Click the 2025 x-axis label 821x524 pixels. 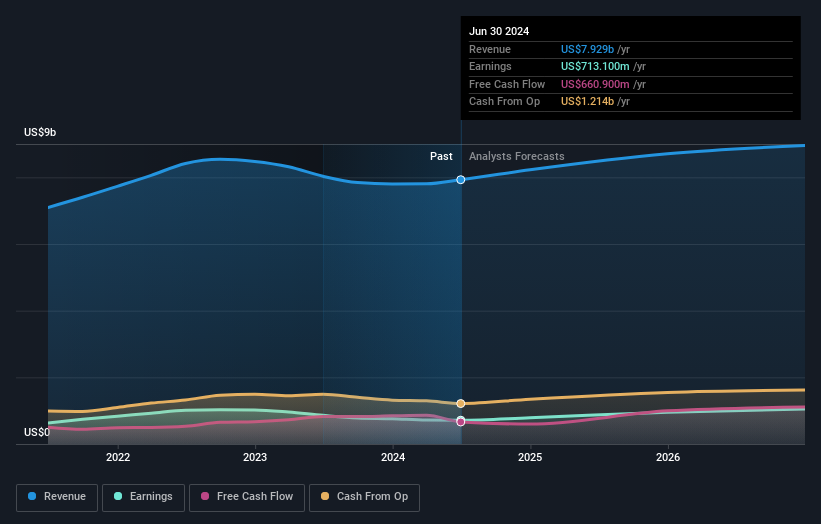(x=530, y=457)
